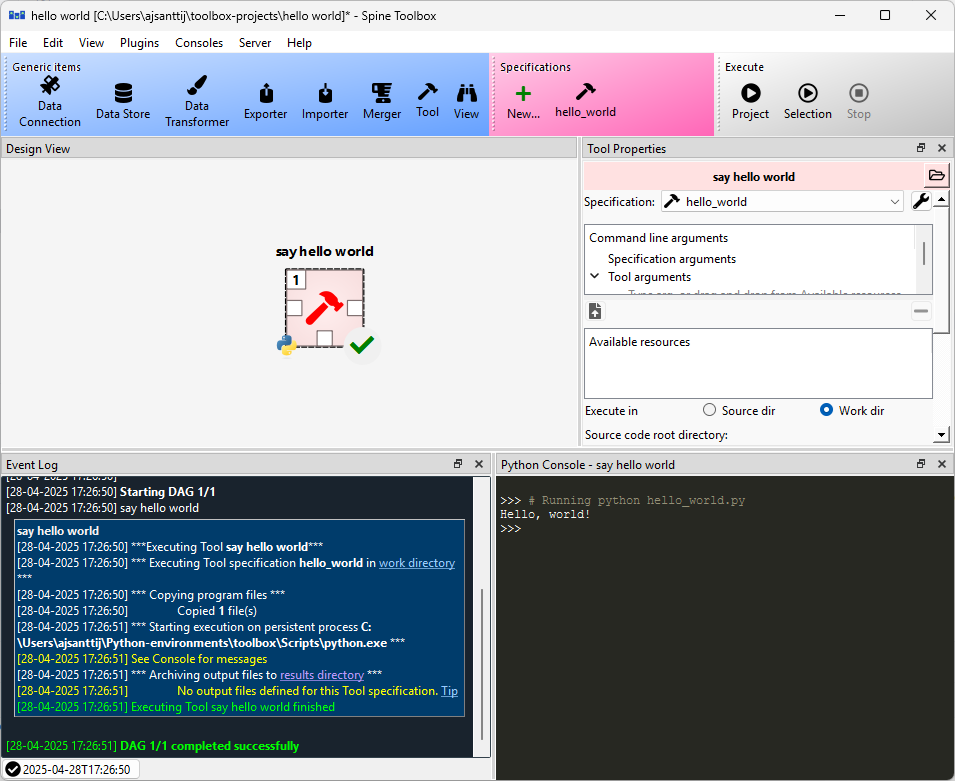955x781 pixels.
Task: Collapse the Tool arguments tree node
Action: pos(594,276)
